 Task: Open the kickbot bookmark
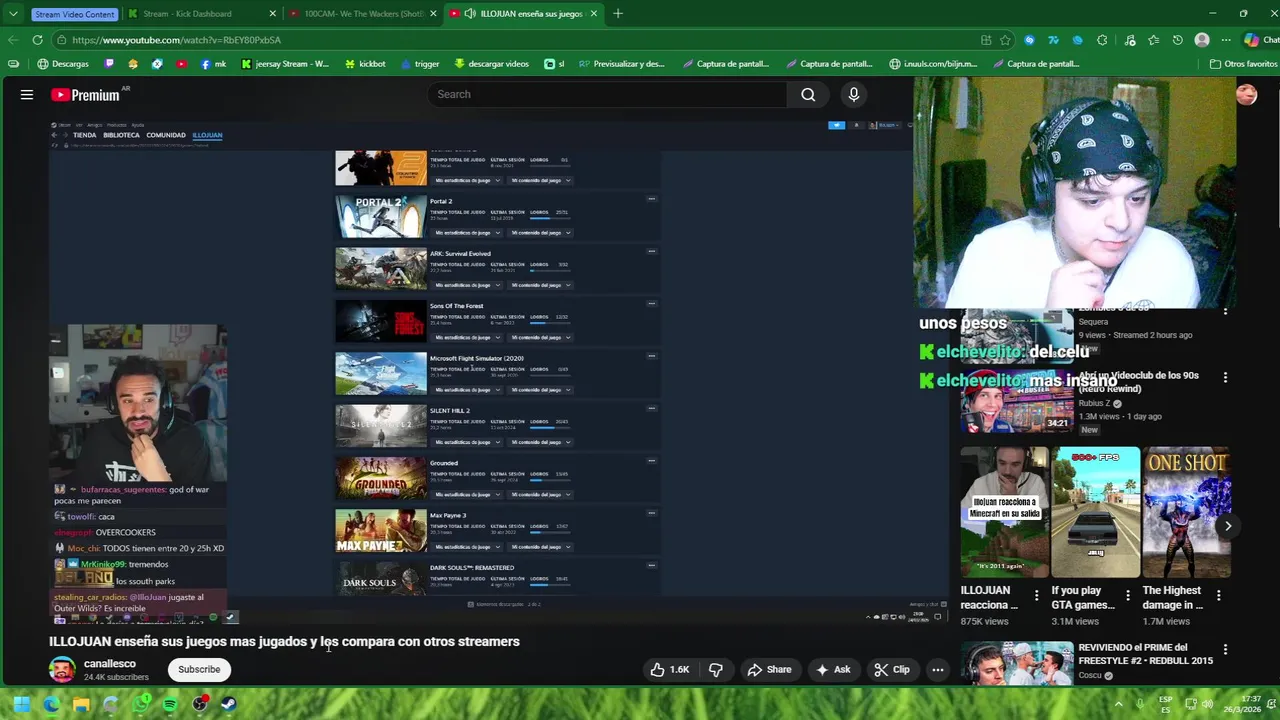365,64
